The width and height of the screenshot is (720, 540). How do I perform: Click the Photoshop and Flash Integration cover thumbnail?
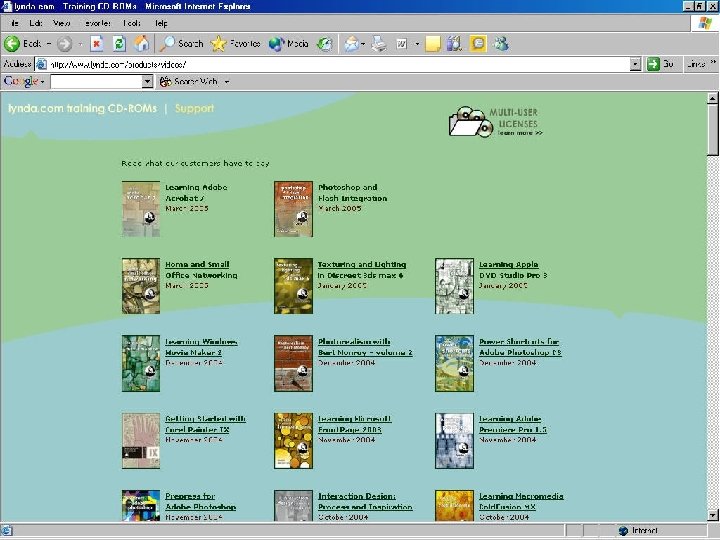(293, 209)
